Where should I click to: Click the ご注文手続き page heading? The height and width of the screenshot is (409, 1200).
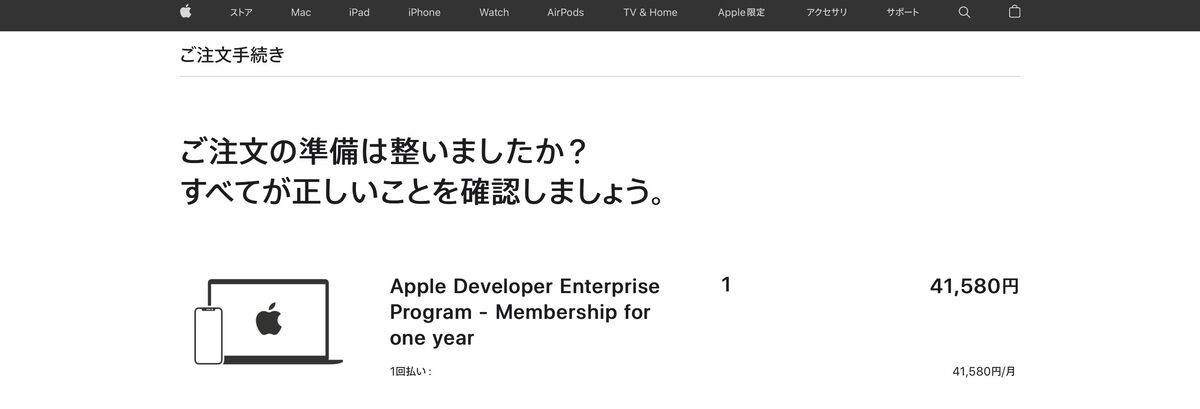pos(232,55)
